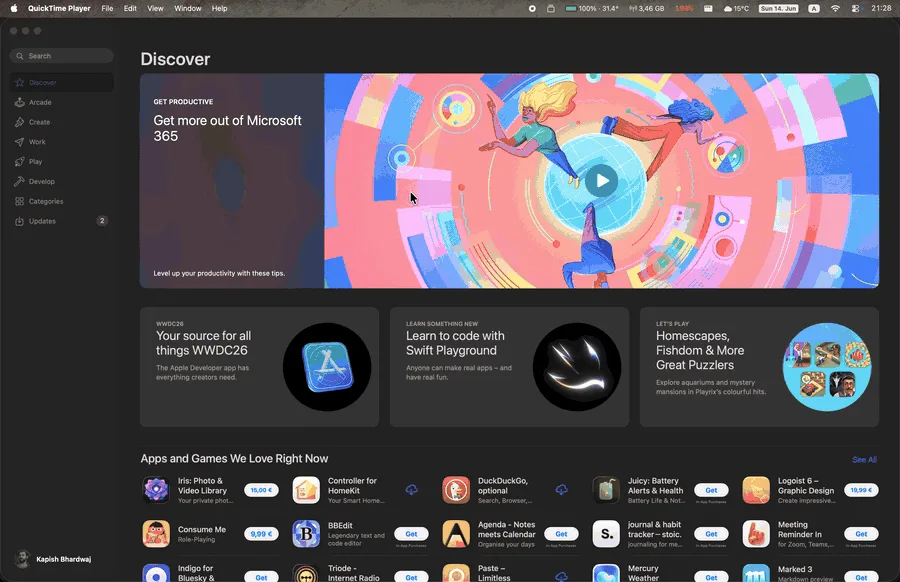Open the File menu

click(107, 9)
